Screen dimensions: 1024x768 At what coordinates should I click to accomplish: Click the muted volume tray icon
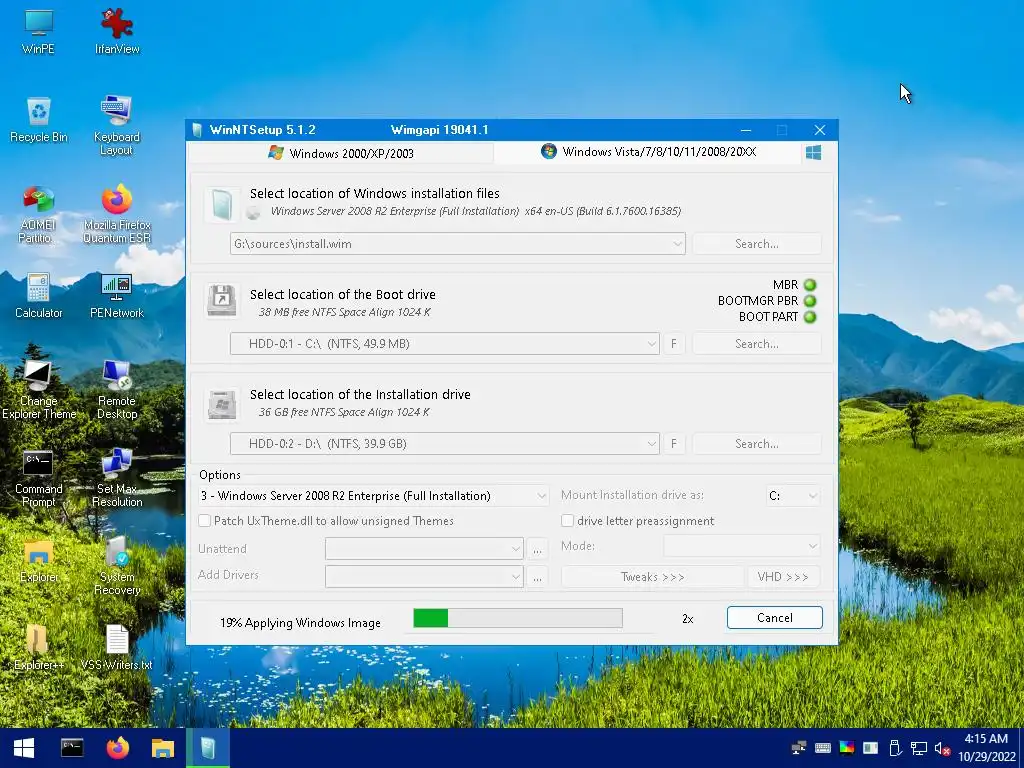pos(942,748)
